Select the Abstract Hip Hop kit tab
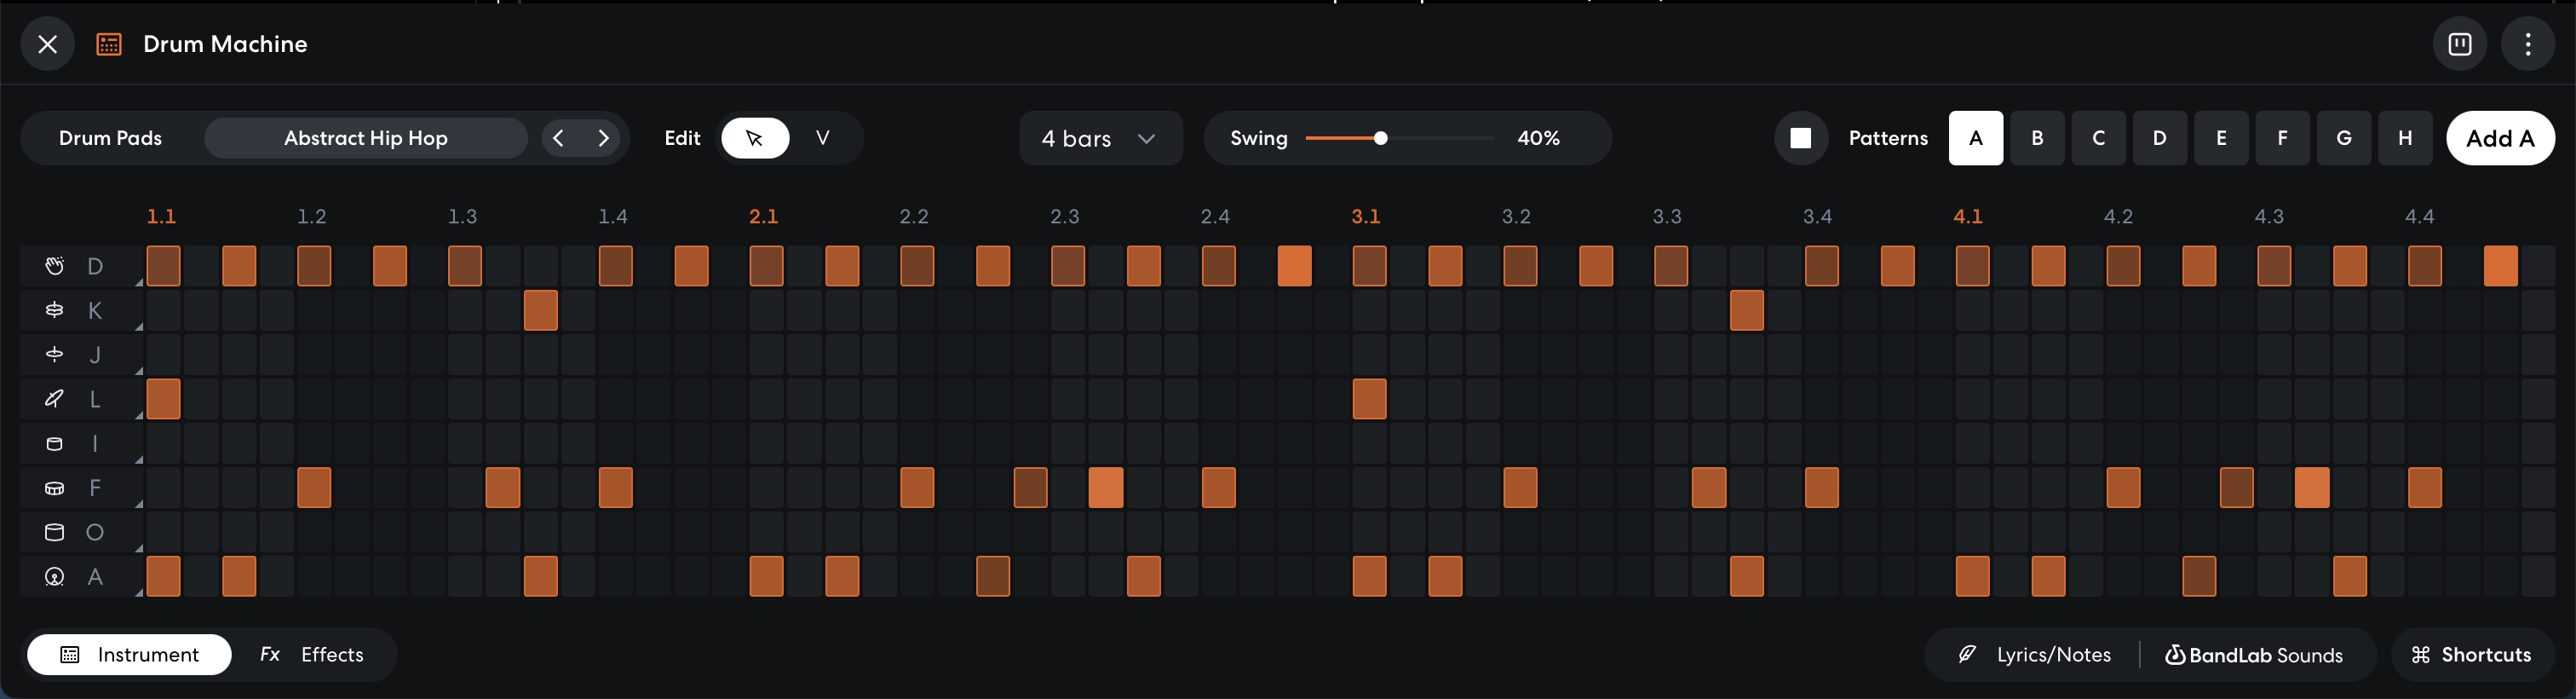This screenshot has height=699, width=2576. click(x=366, y=138)
